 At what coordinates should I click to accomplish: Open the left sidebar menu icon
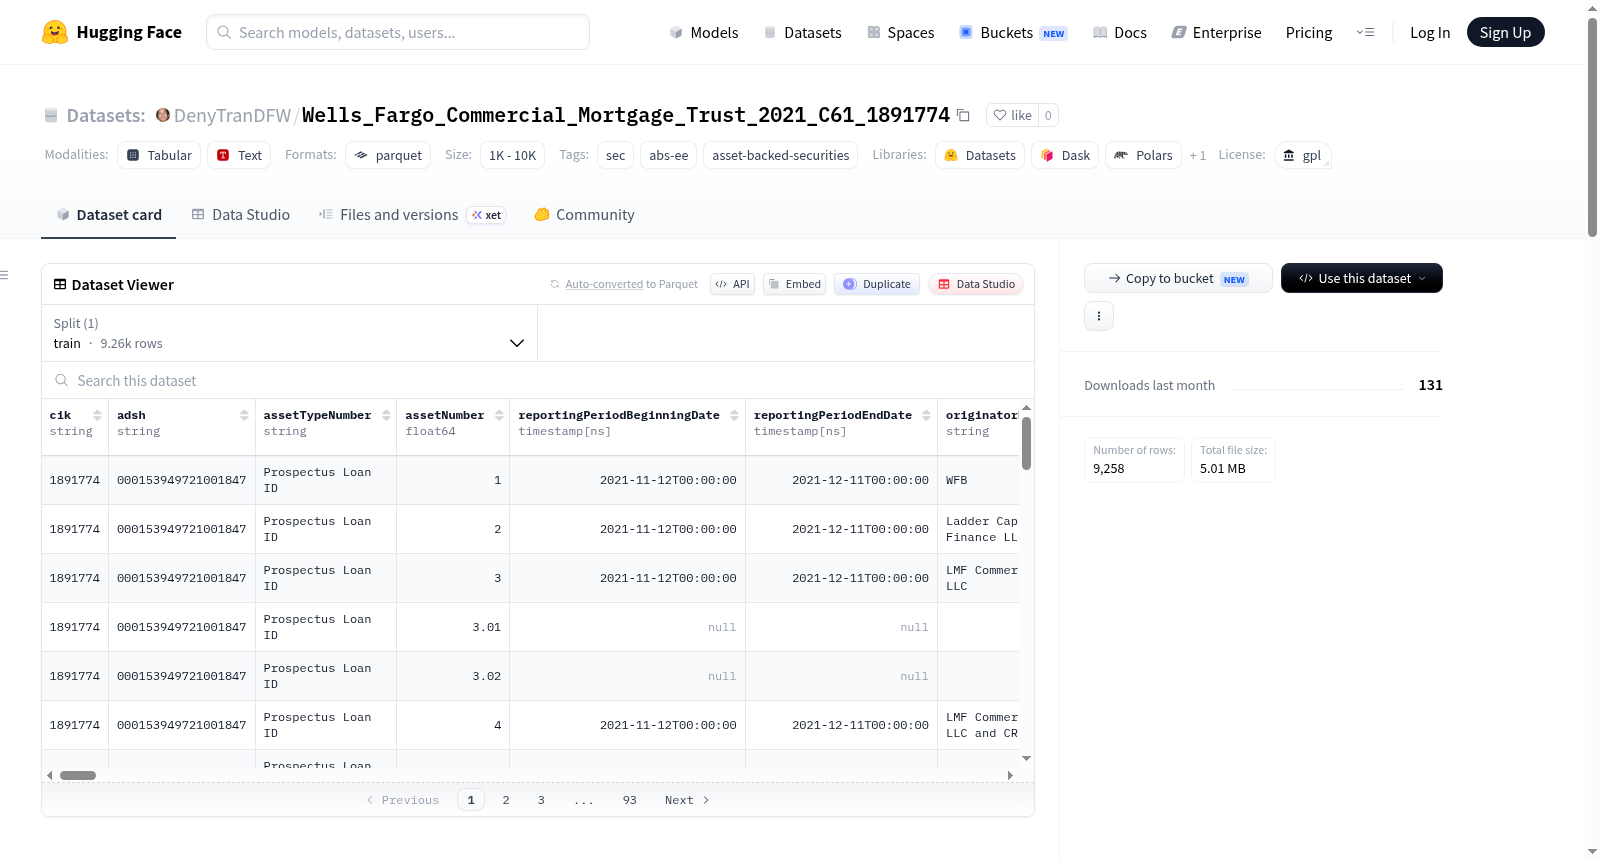click(x=4, y=275)
